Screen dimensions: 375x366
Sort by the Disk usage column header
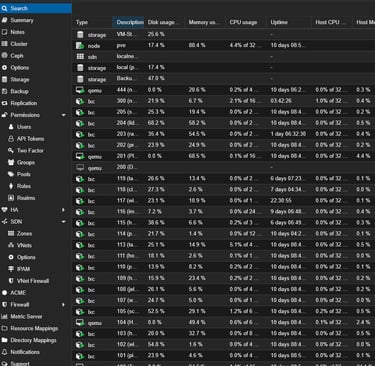click(165, 22)
